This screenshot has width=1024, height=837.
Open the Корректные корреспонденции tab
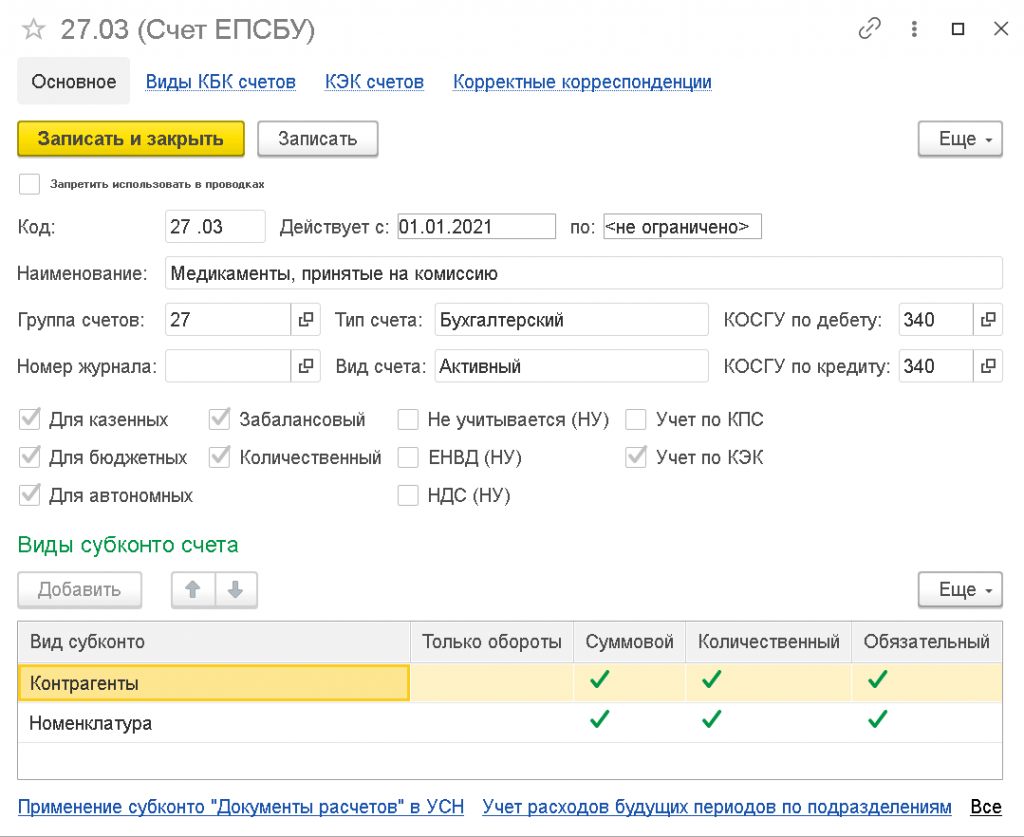[582, 82]
